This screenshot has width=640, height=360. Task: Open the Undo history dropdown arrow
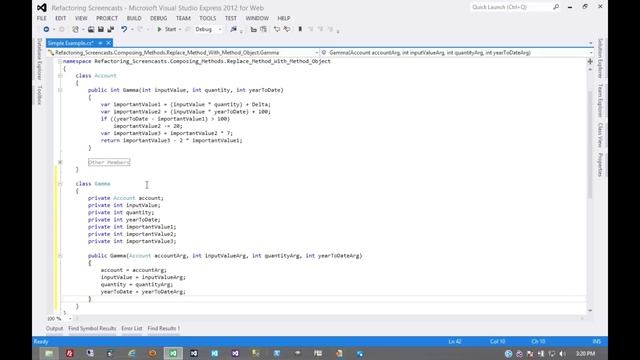[131, 29]
